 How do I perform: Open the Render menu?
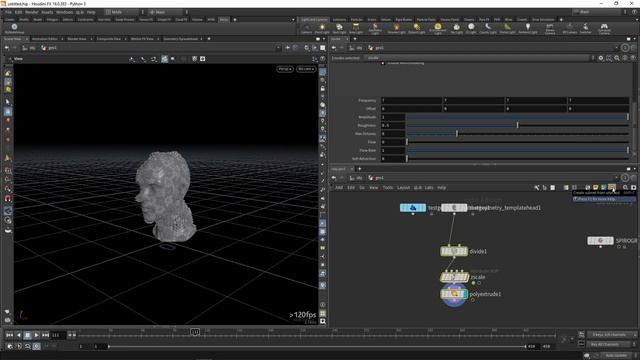coord(31,12)
